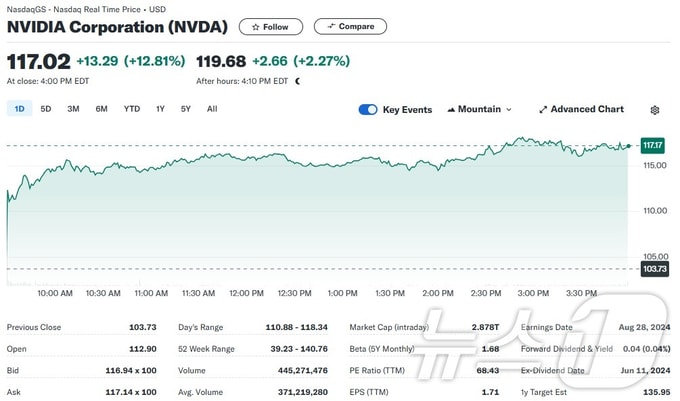Viewport: 680px width, 401px height.
Task: Follow NVIDIA Corporation stock
Action: (271, 27)
